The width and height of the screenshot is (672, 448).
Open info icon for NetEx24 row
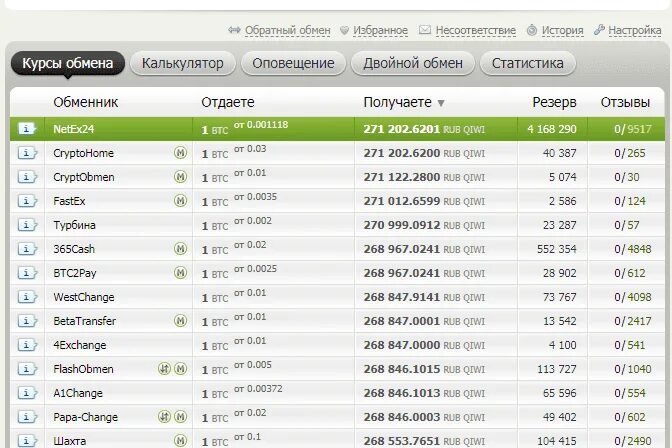click(x=27, y=129)
